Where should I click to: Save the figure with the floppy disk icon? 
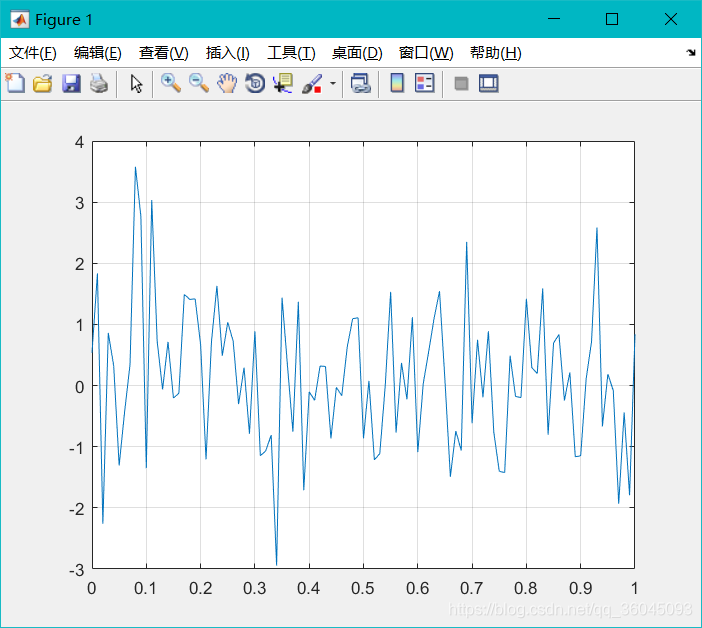(70, 84)
